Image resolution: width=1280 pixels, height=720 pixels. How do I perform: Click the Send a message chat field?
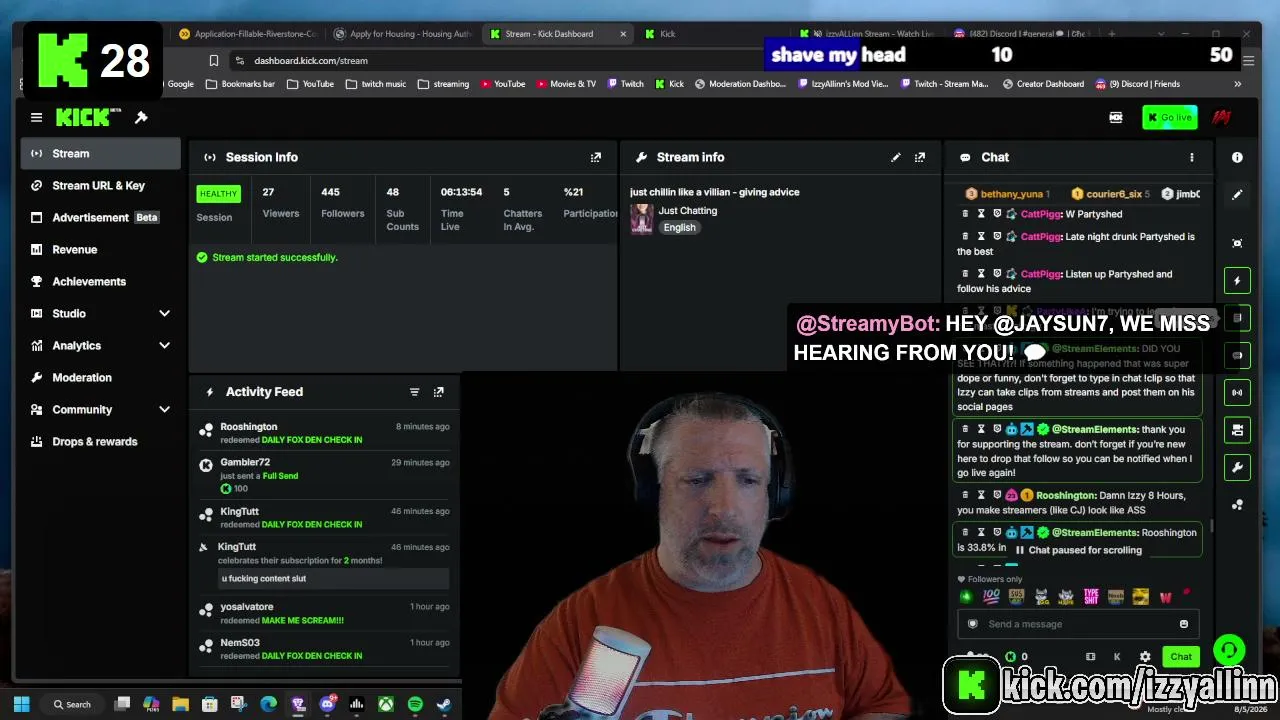[x=1077, y=624]
